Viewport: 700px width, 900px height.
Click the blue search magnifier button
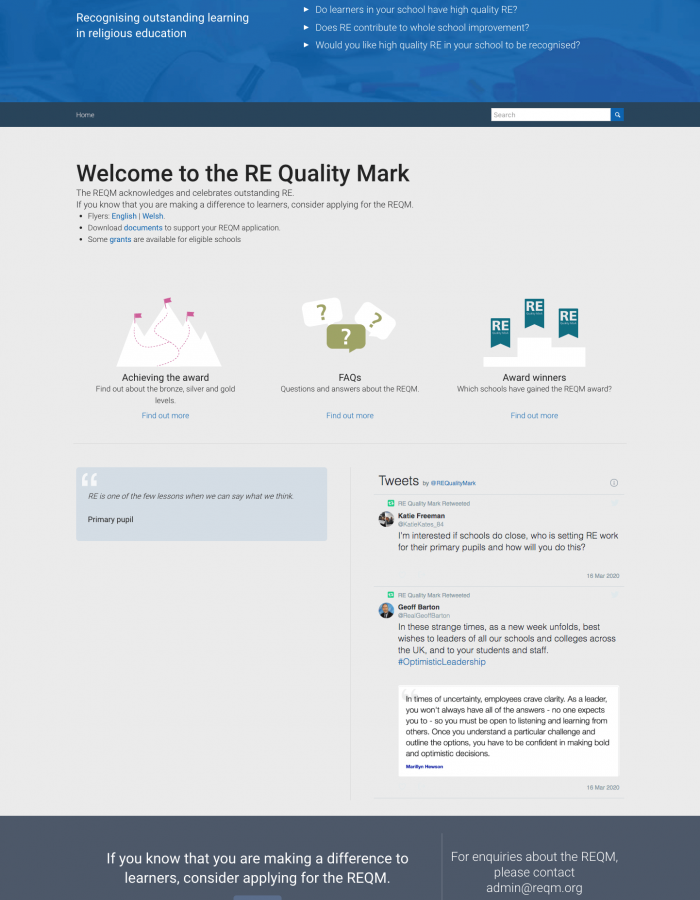(617, 115)
